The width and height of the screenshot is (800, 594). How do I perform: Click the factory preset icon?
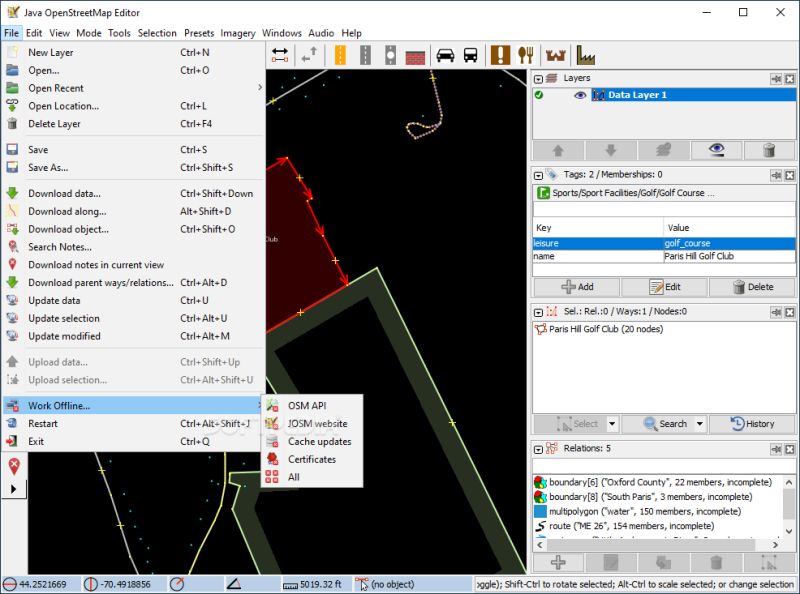[x=584, y=55]
